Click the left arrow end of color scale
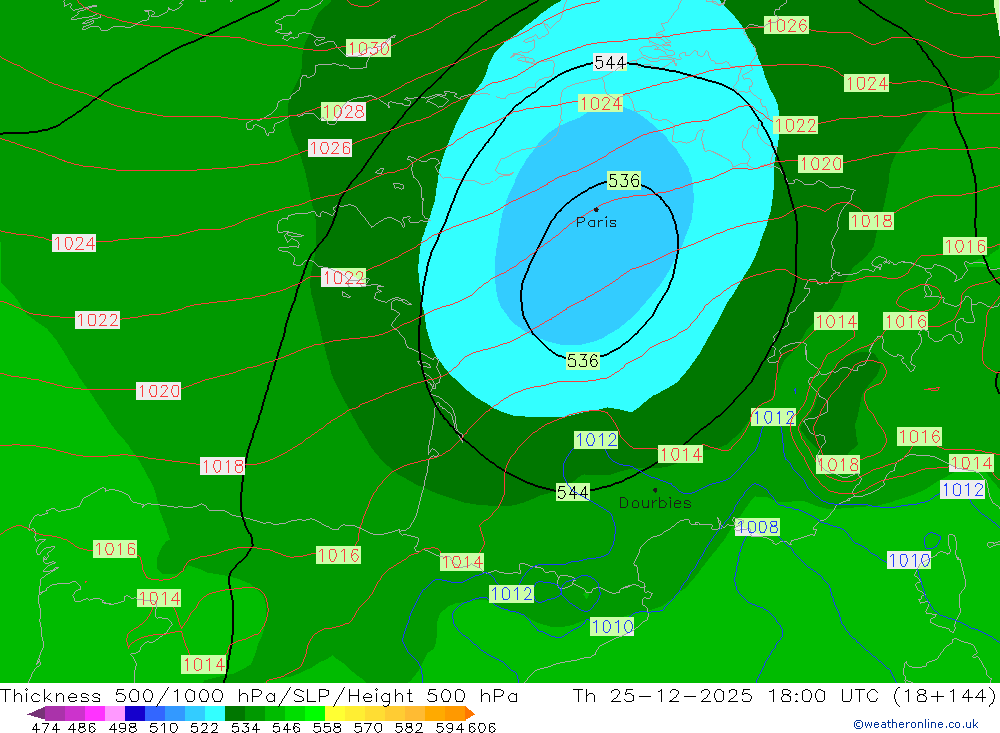1000x733 pixels. 36,713
